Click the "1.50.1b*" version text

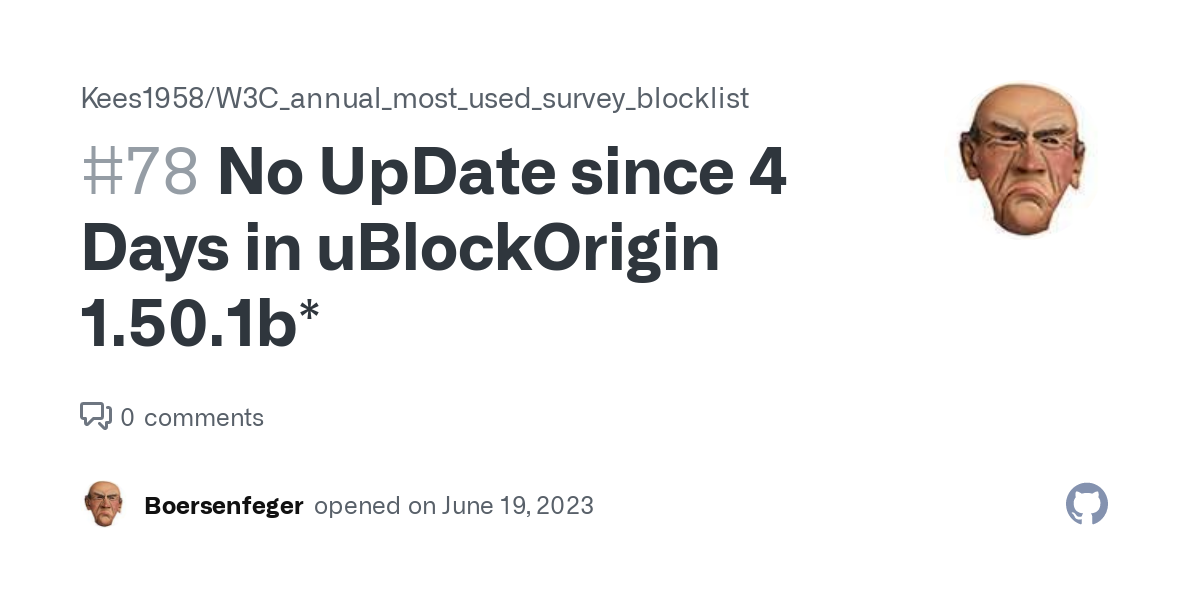(x=200, y=324)
